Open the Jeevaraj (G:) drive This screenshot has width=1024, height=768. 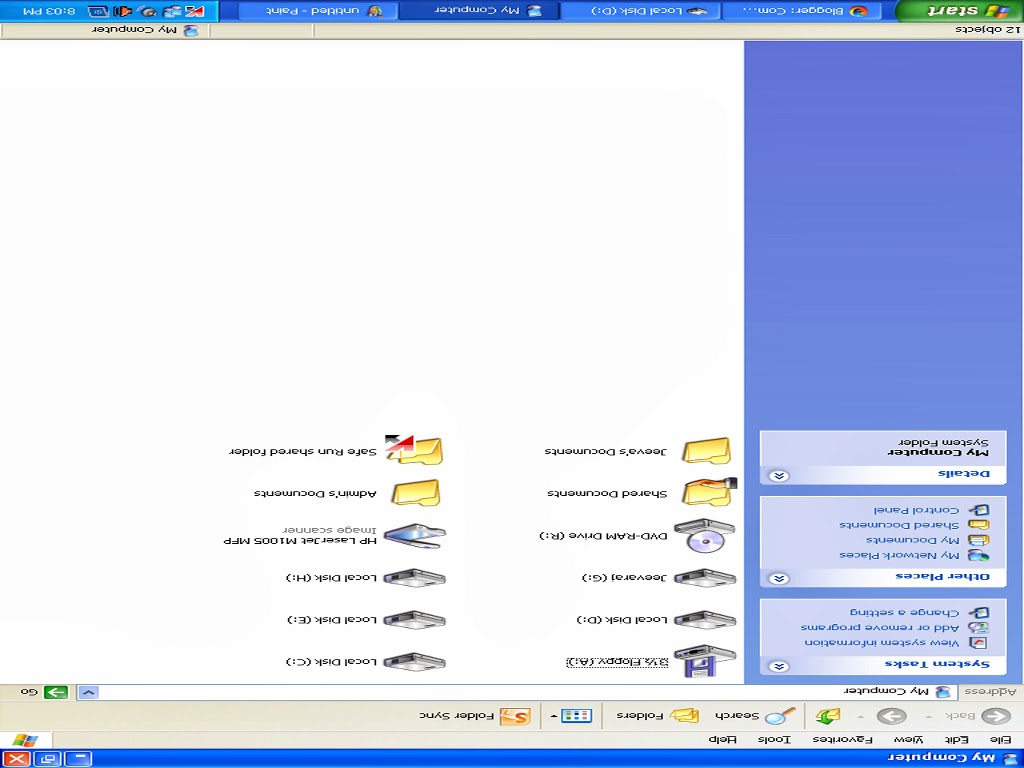pyautogui.click(x=704, y=578)
